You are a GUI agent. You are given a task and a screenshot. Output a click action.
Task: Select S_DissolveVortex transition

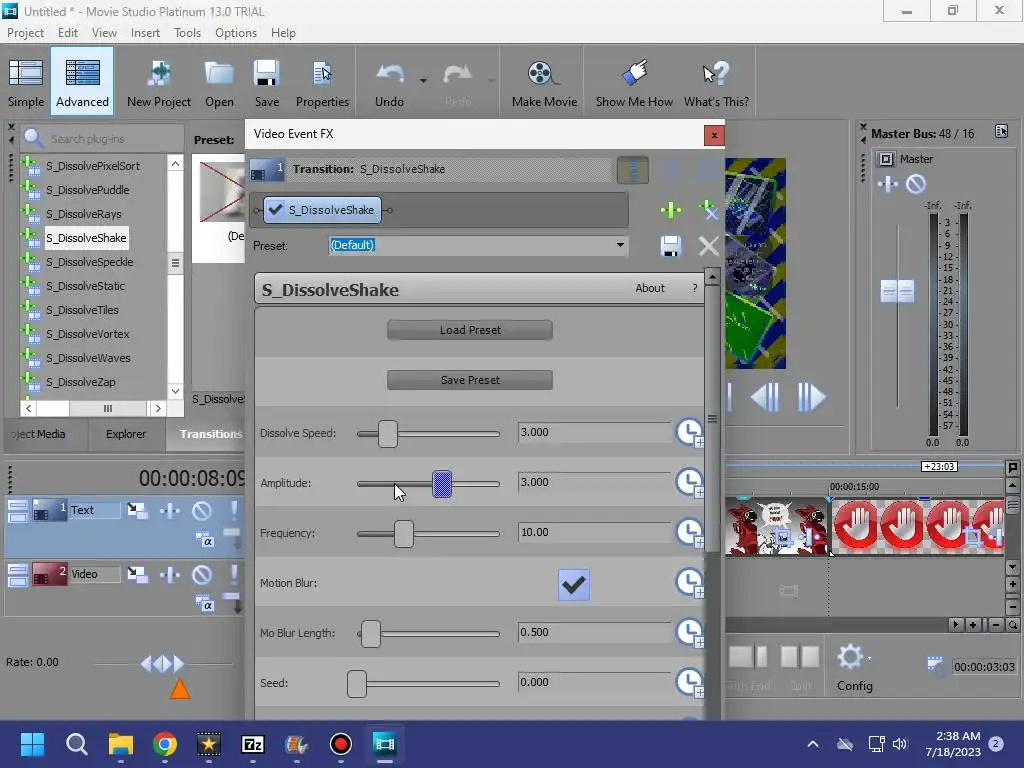tap(88, 334)
